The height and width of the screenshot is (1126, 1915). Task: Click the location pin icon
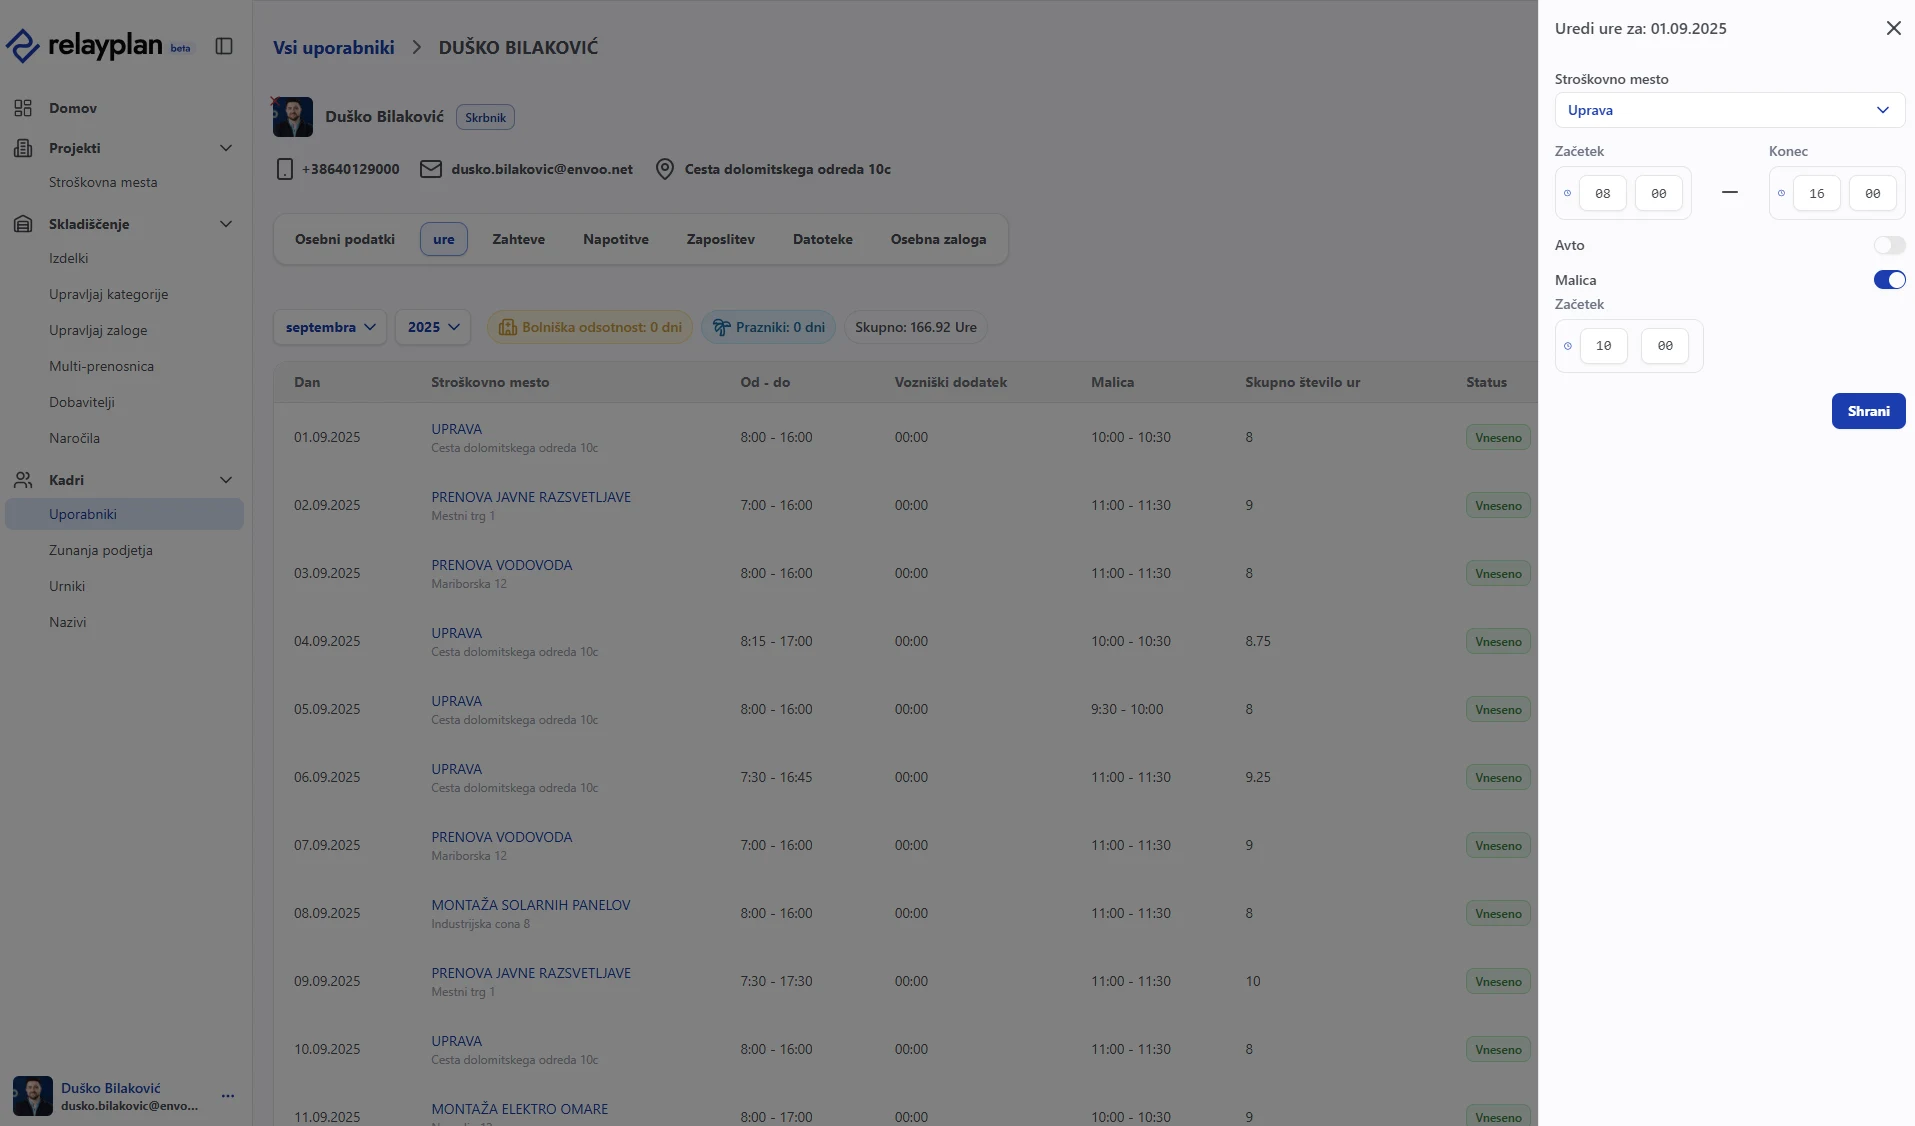coord(665,169)
